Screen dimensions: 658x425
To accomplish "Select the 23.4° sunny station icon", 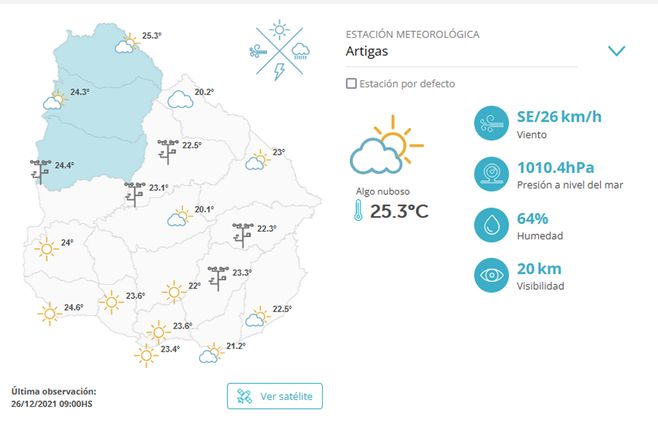I will [x=146, y=354].
